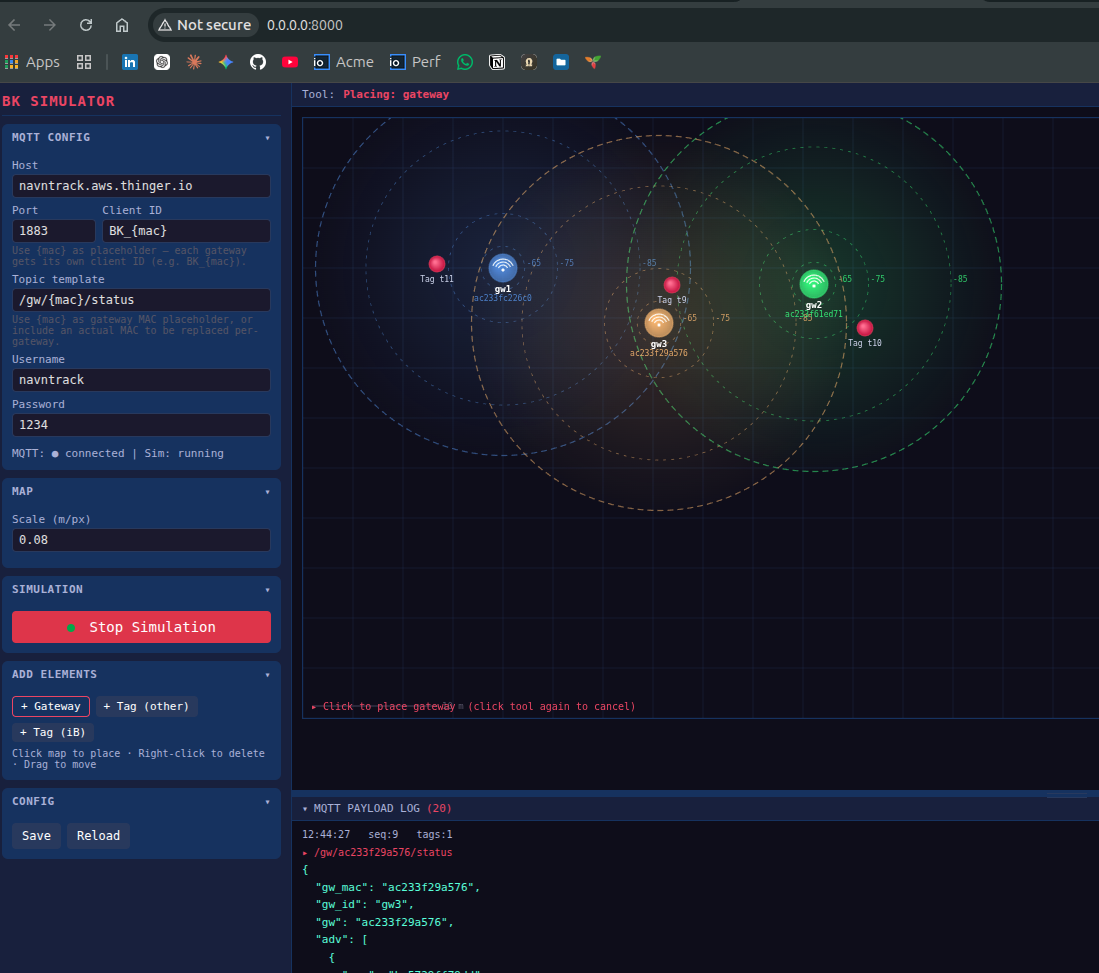
Task: Edit the Password field
Action: coord(142,425)
